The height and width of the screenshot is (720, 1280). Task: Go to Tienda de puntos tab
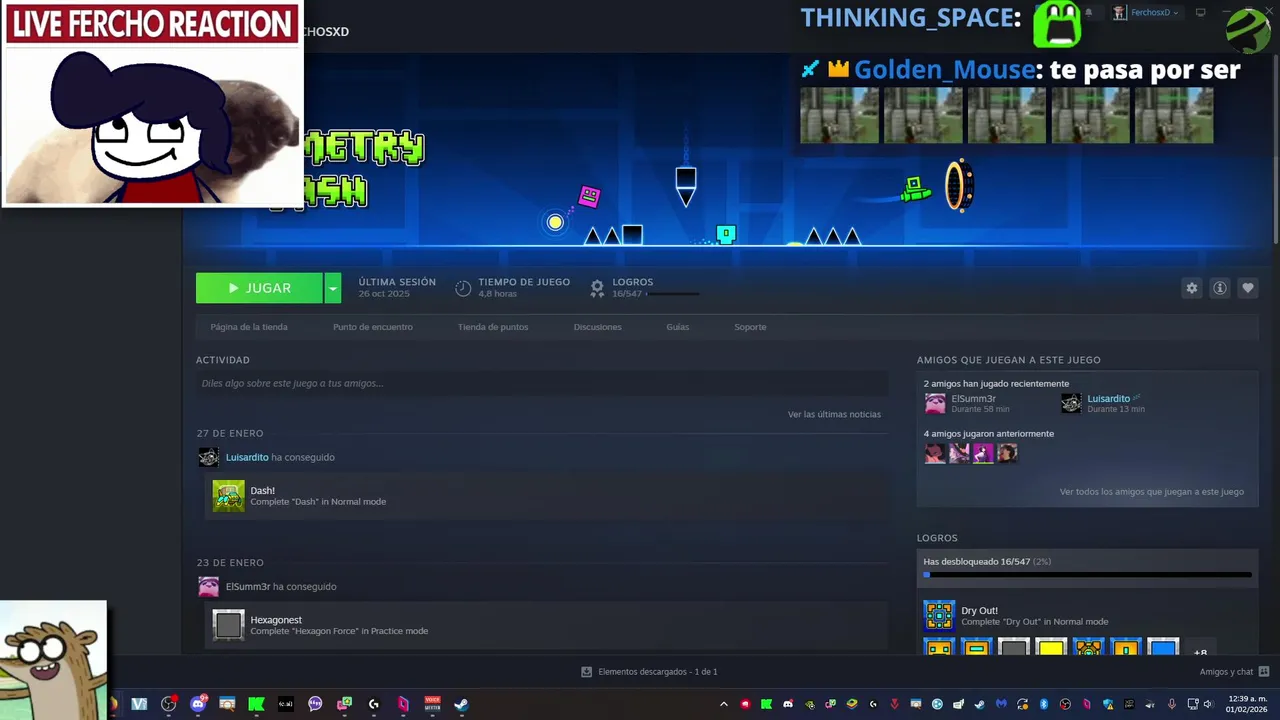pyautogui.click(x=493, y=327)
